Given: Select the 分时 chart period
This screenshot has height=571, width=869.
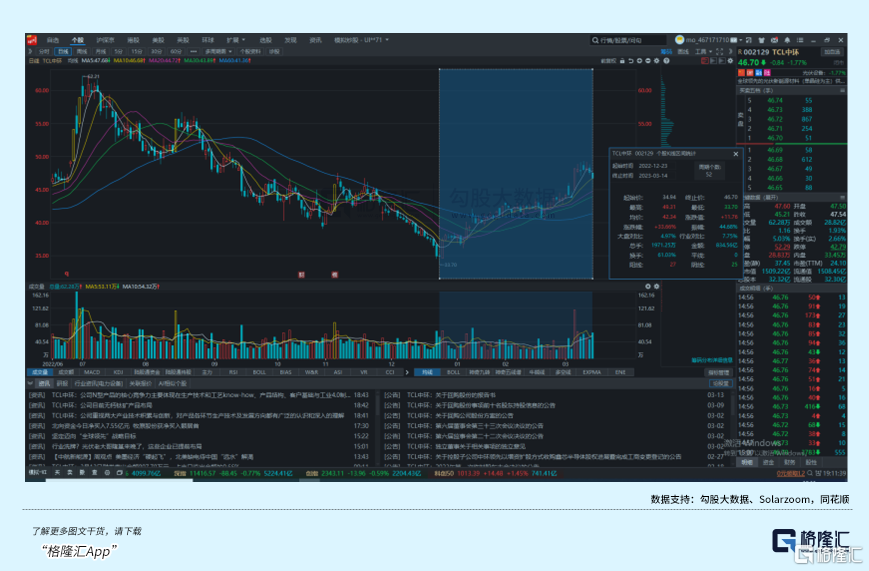Looking at the screenshot, I should (x=44, y=52).
